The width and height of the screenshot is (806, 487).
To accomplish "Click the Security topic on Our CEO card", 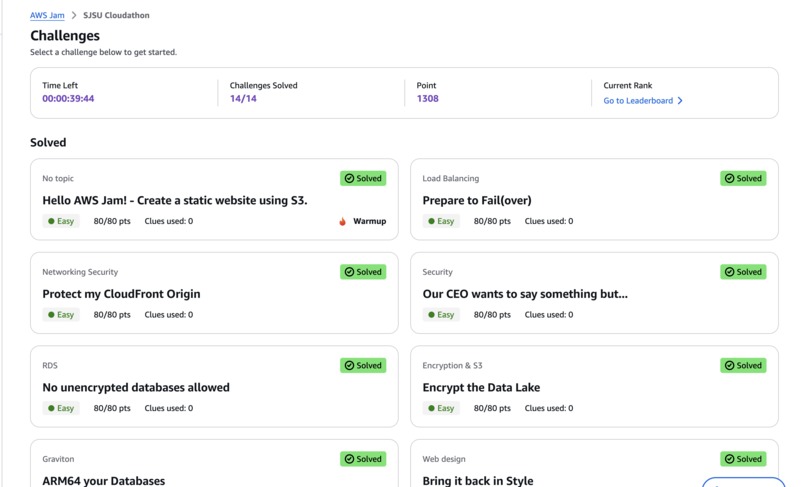I will click(x=437, y=272).
